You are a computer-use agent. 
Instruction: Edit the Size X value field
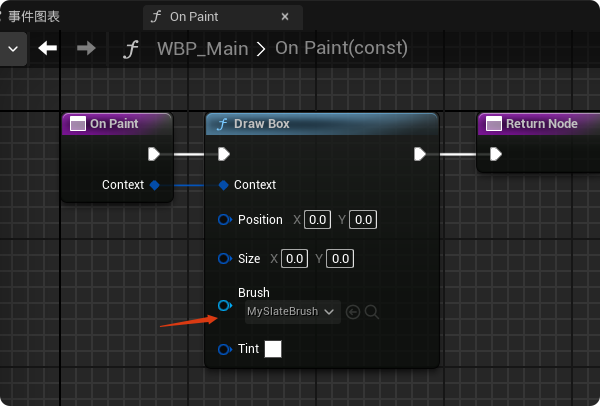pyautogui.click(x=294, y=259)
